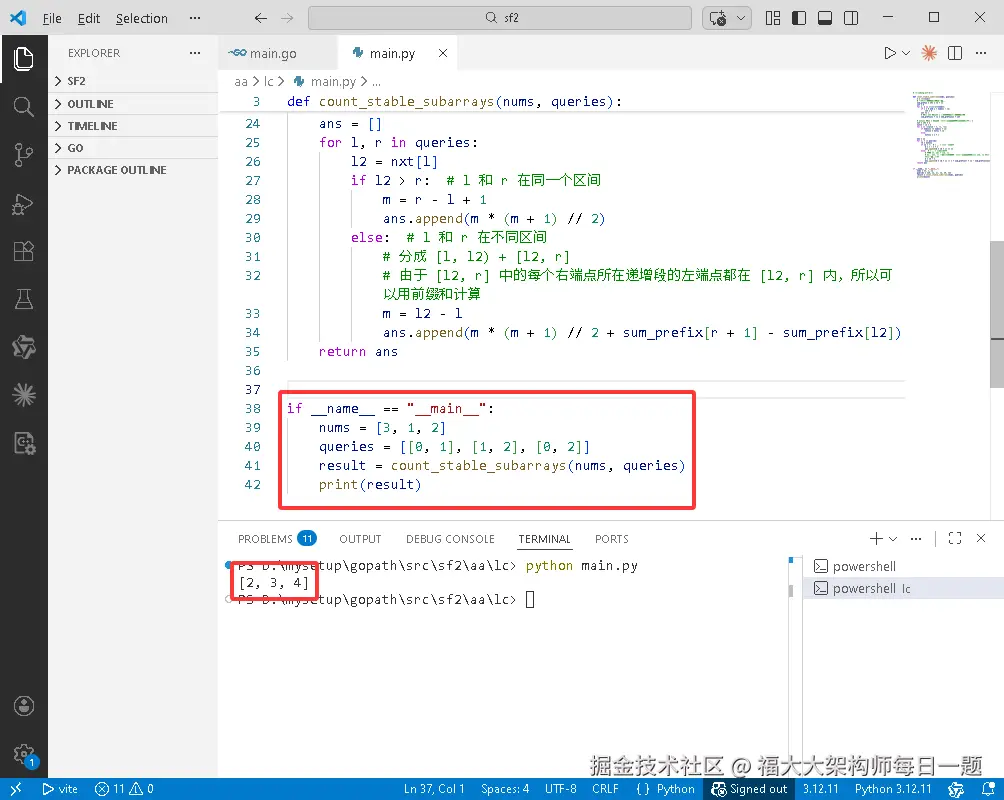Expand the OUTLINE section
The image size is (1004, 800).
[133, 104]
